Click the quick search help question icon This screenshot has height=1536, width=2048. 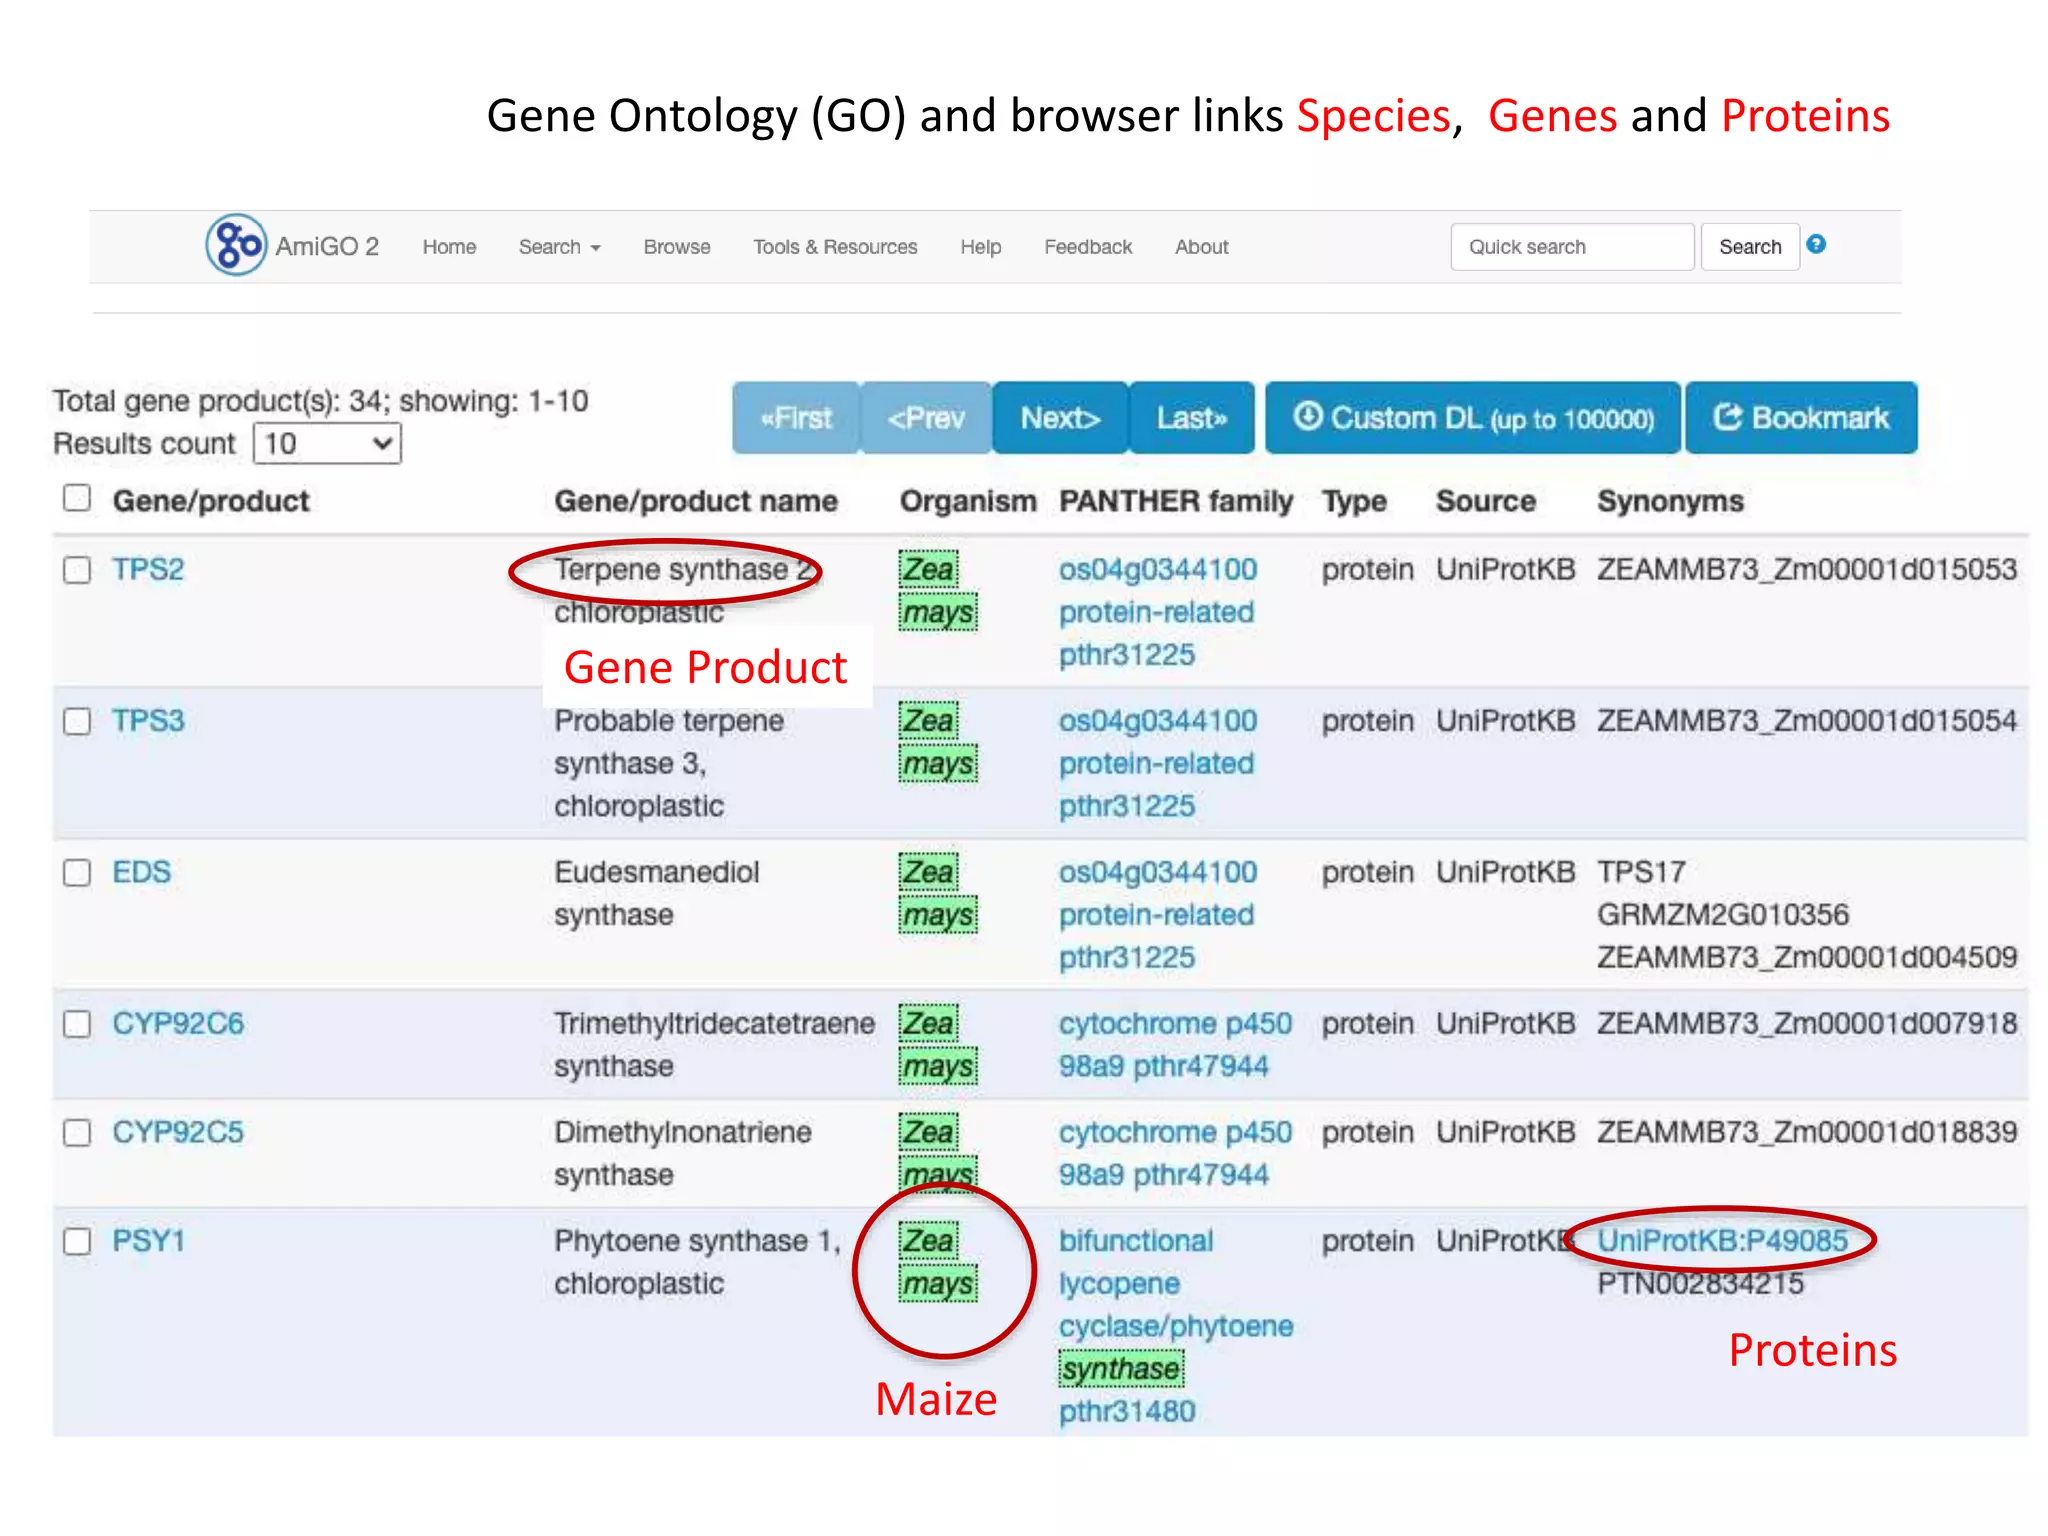point(1816,244)
